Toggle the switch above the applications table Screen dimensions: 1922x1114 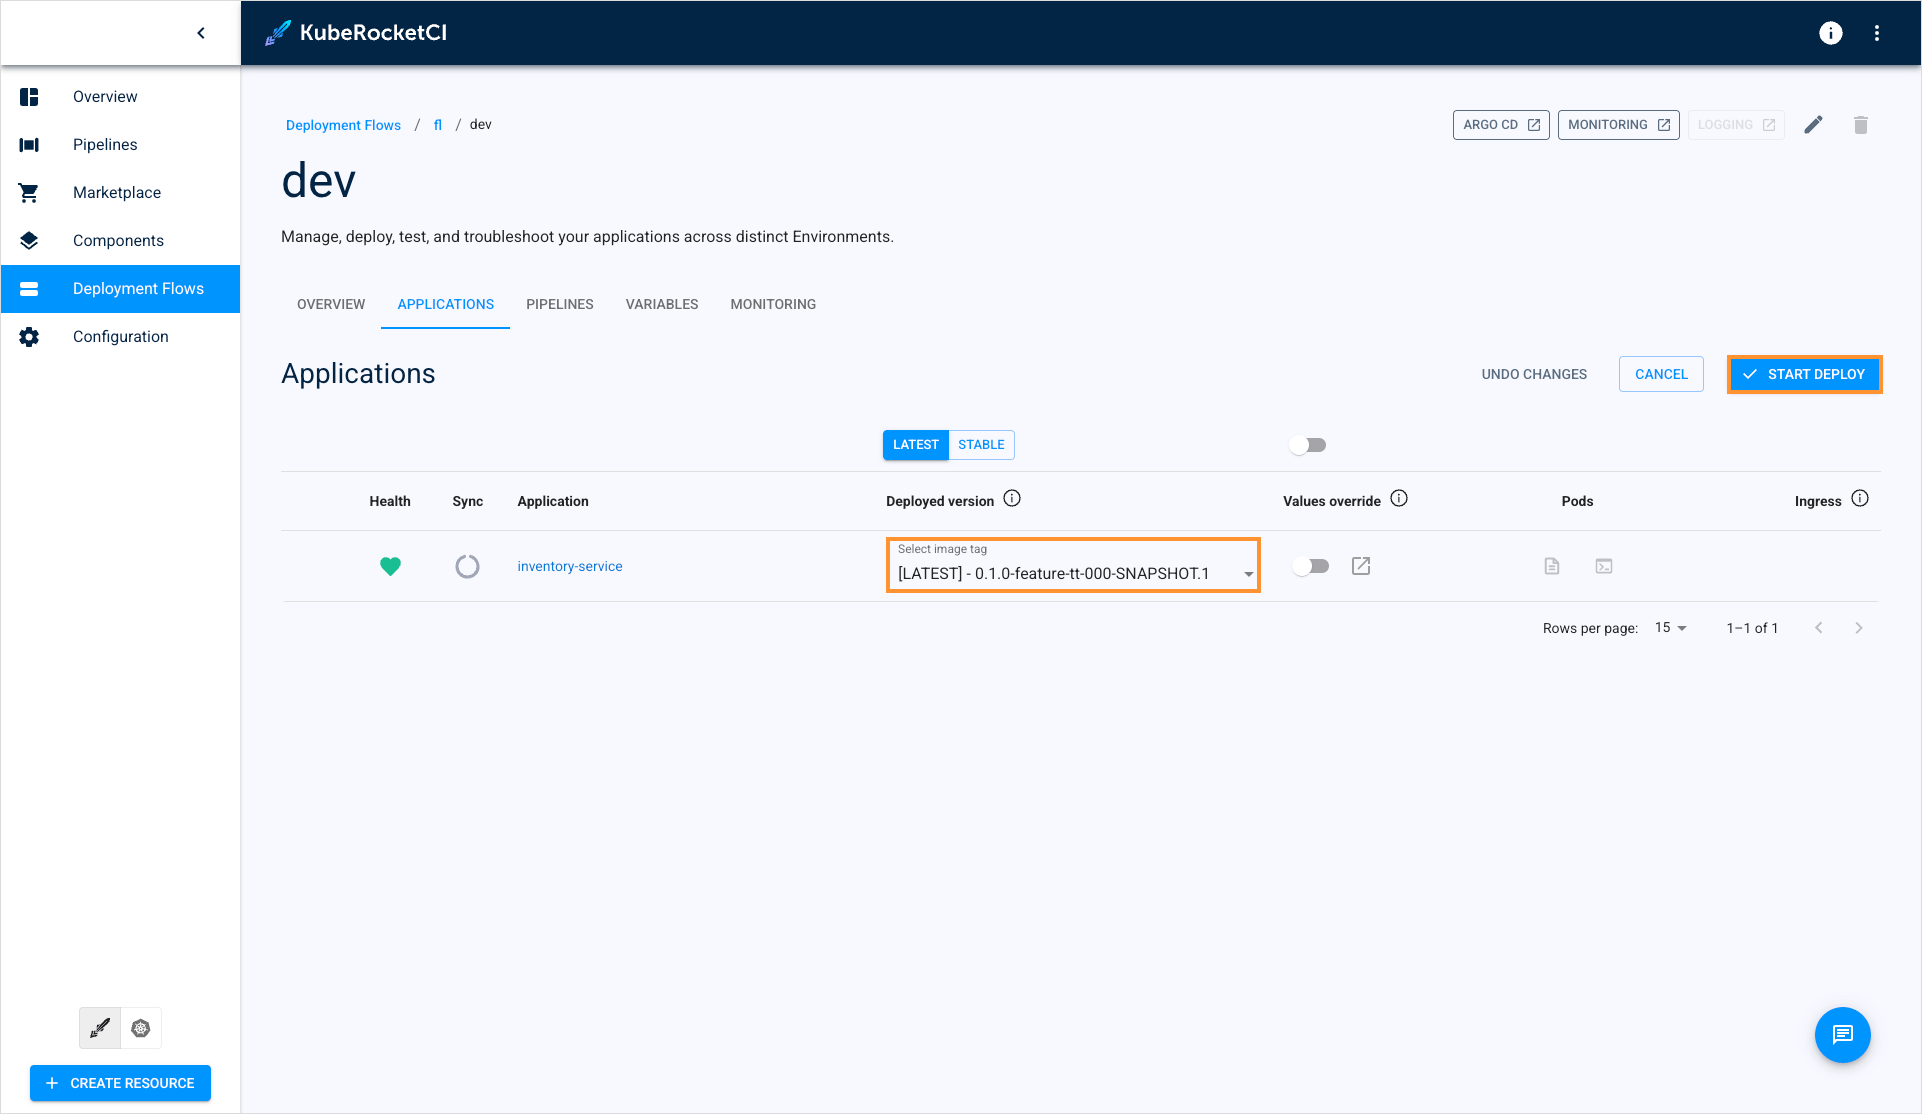pos(1308,444)
